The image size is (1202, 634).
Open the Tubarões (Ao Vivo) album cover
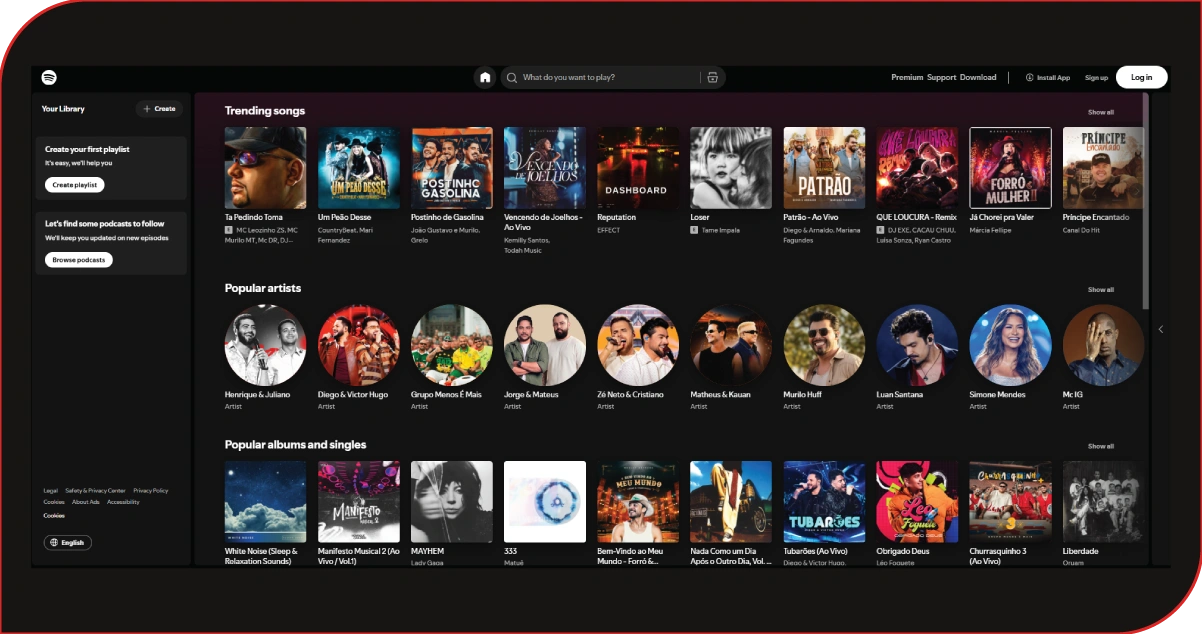tap(824, 502)
